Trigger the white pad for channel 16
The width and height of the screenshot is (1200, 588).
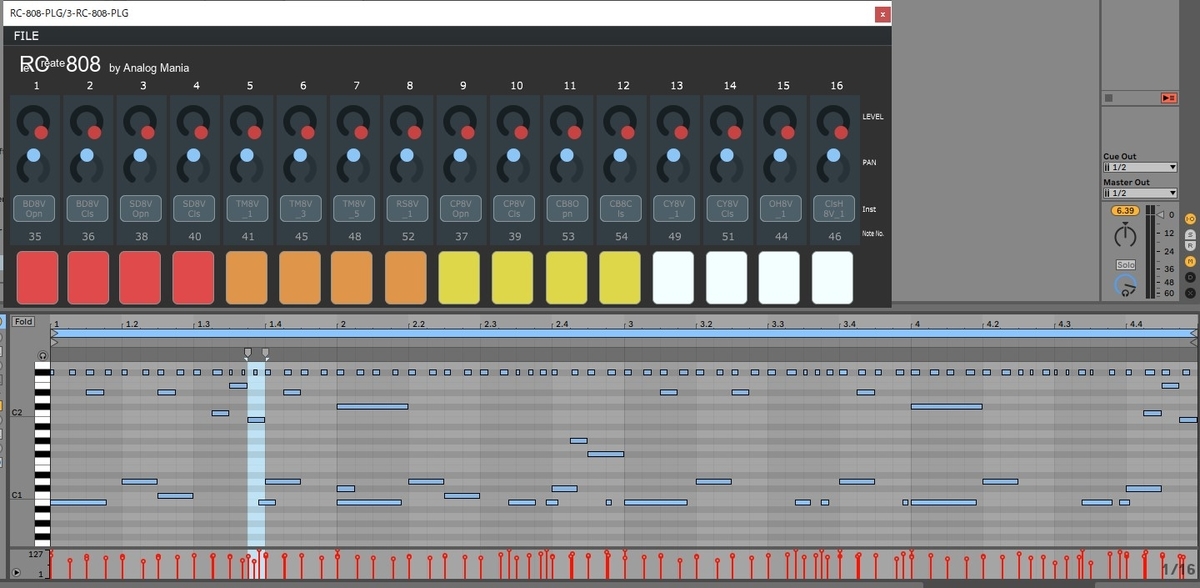(832, 278)
